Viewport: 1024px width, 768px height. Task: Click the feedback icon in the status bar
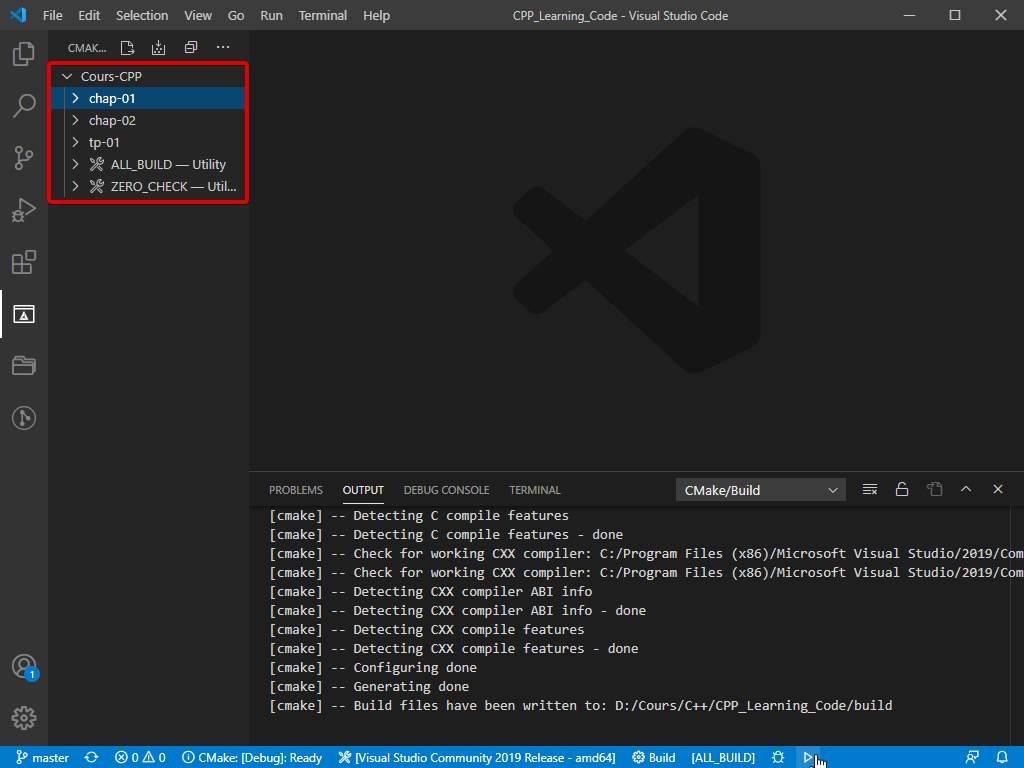coord(972,758)
